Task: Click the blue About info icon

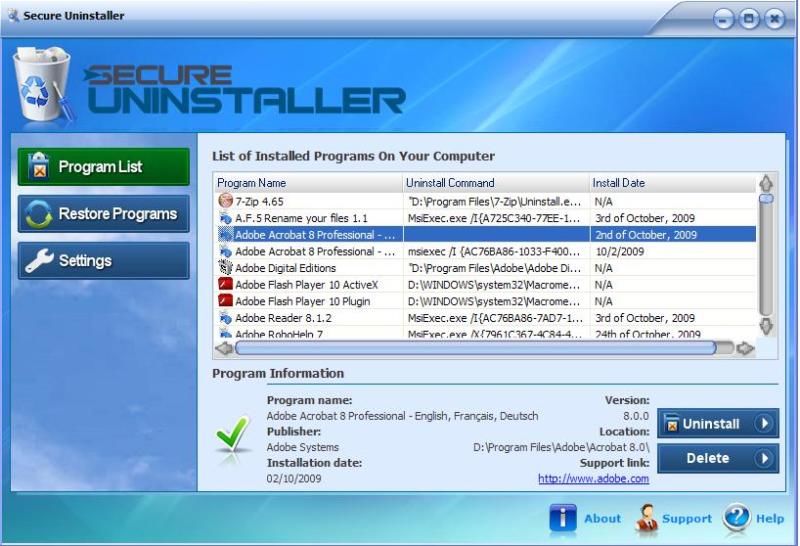Action: pyautogui.click(x=563, y=519)
